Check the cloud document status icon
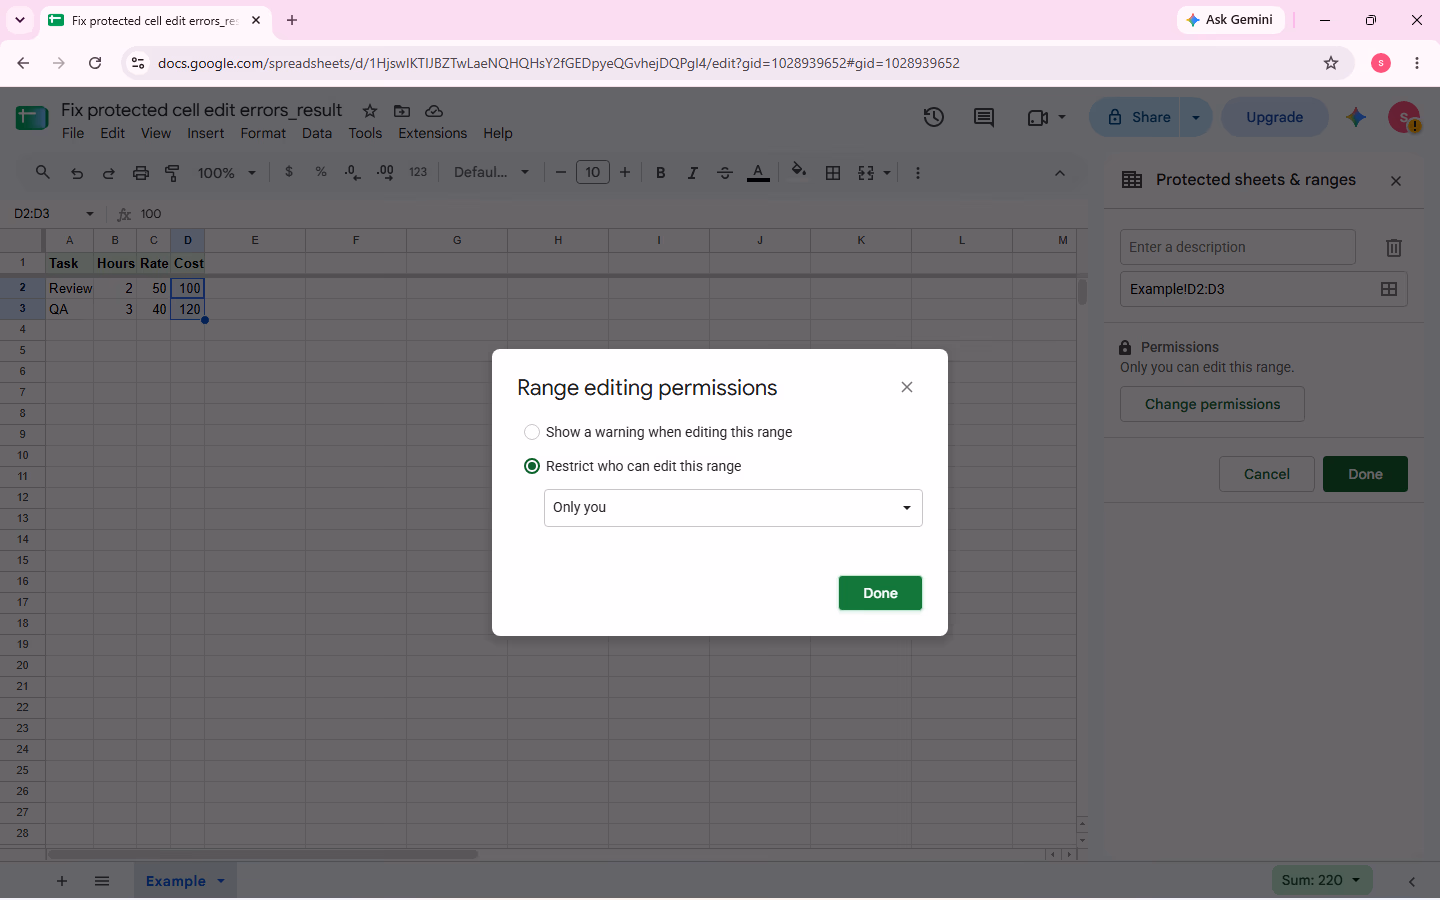Screen dimensions: 1440x900 (434, 111)
